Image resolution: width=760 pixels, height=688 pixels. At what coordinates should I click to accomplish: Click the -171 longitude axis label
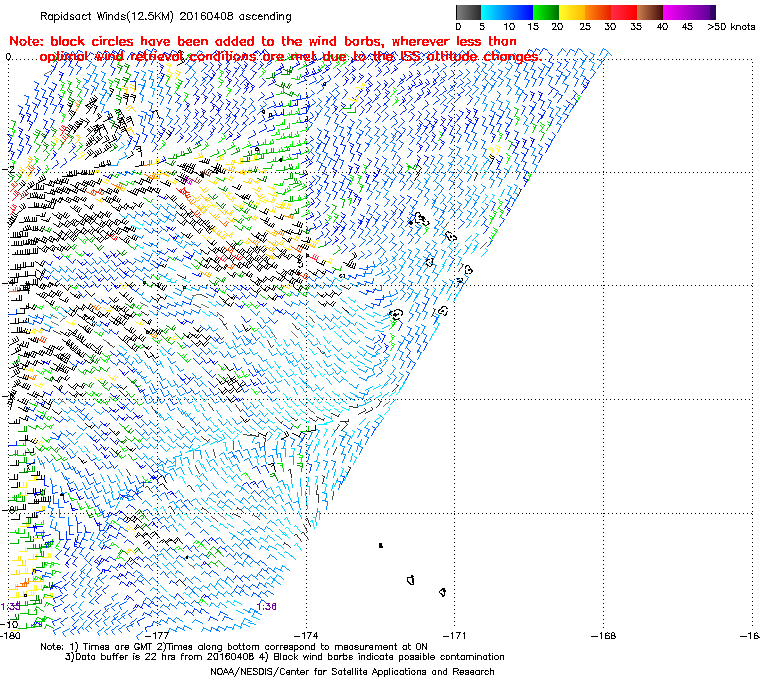coord(455,635)
